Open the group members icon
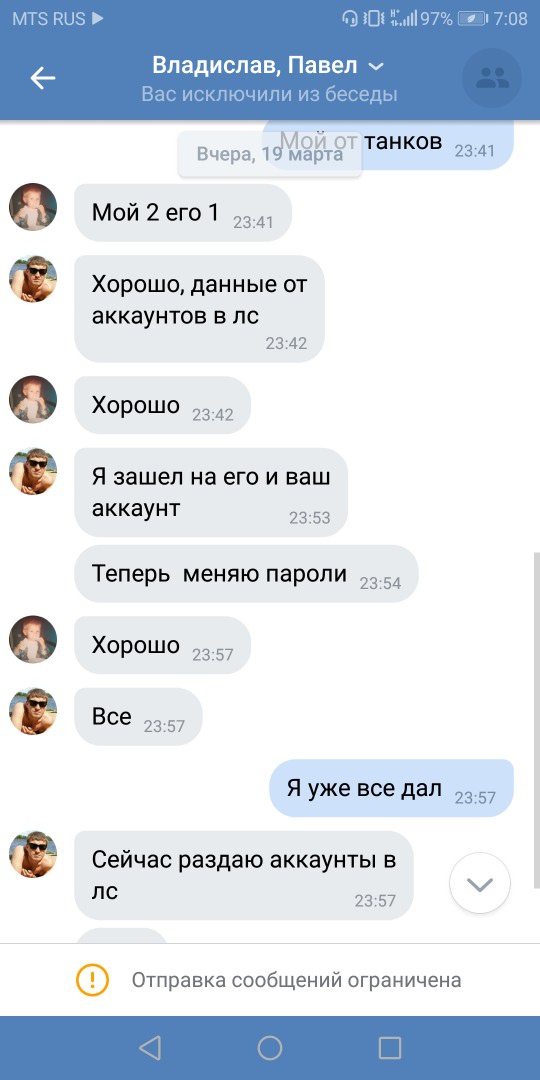This screenshot has height=1080, width=540. [492, 79]
